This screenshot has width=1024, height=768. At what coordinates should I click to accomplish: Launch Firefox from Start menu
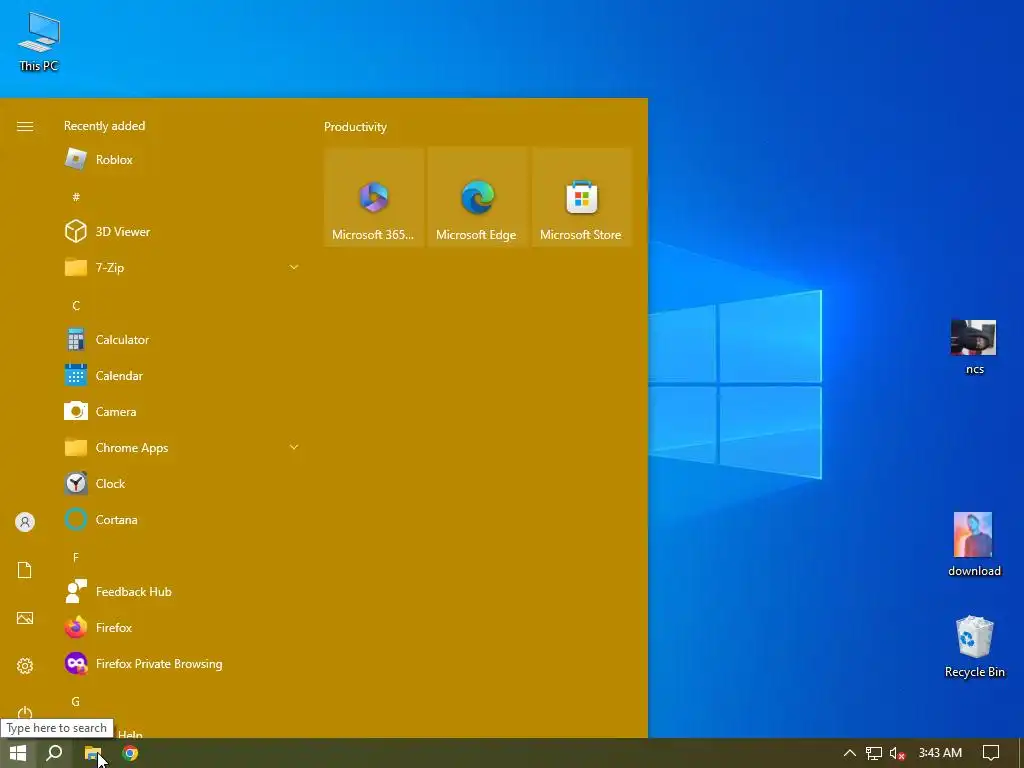181,628
